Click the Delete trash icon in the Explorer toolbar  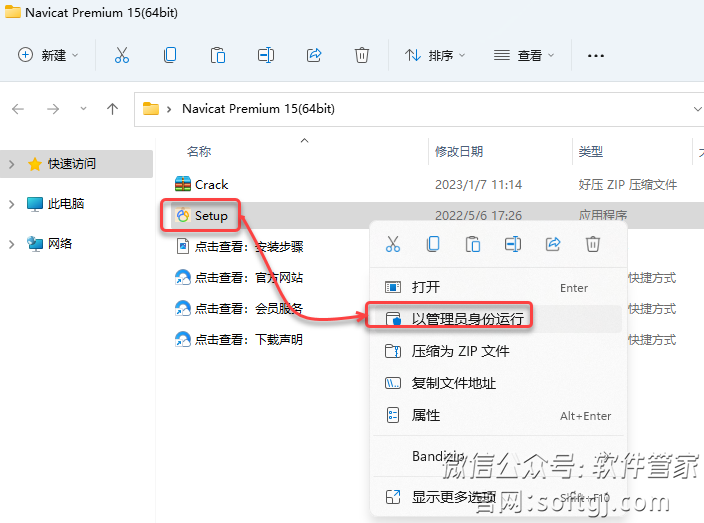[361, 55]
